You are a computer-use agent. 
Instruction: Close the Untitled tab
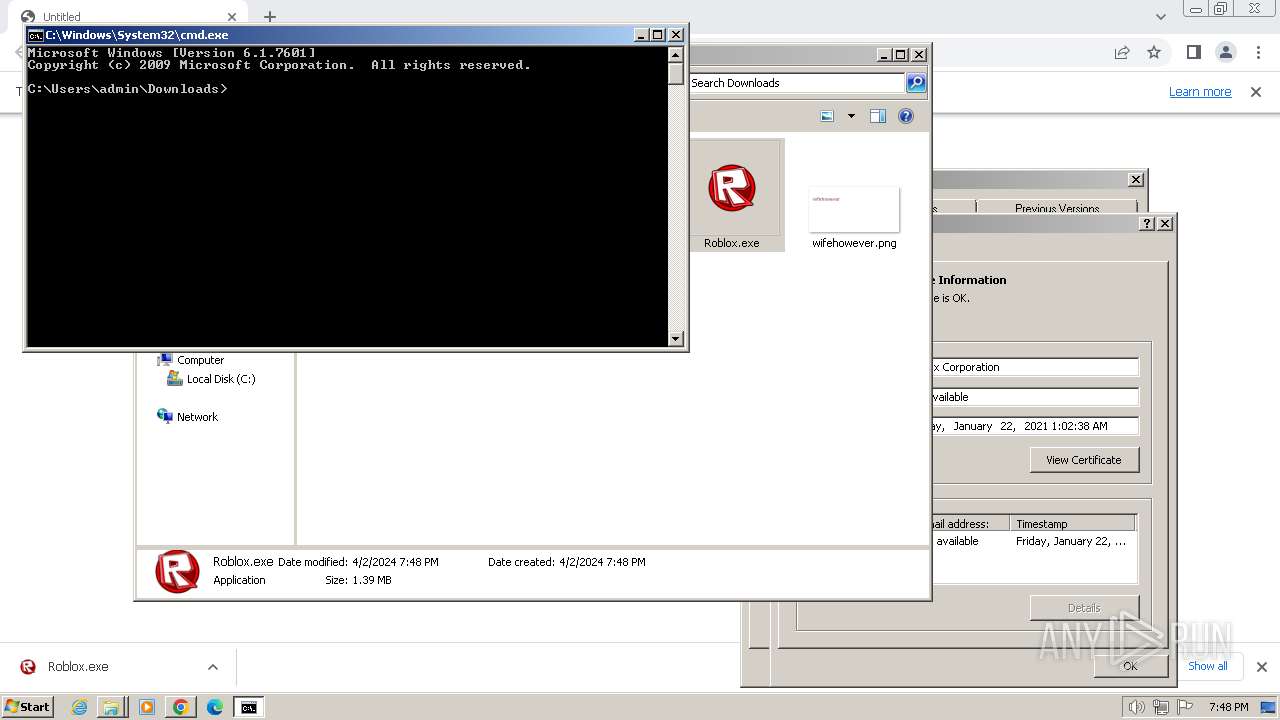[x=232, y=16]
